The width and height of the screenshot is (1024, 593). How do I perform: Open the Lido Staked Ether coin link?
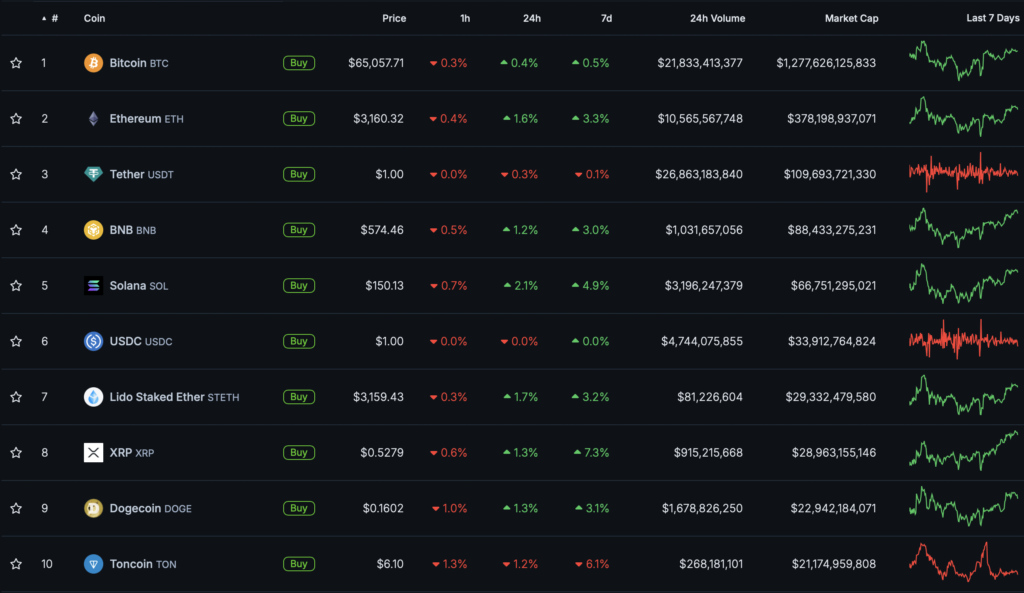[156, 397]
